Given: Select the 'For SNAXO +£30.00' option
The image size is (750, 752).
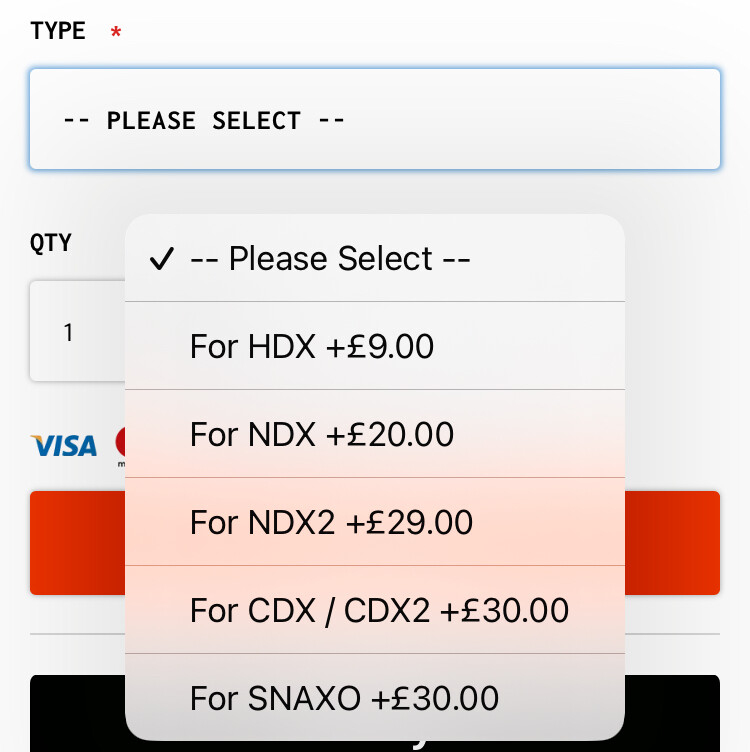Looking at the screenshot, I should coord(345,697).
